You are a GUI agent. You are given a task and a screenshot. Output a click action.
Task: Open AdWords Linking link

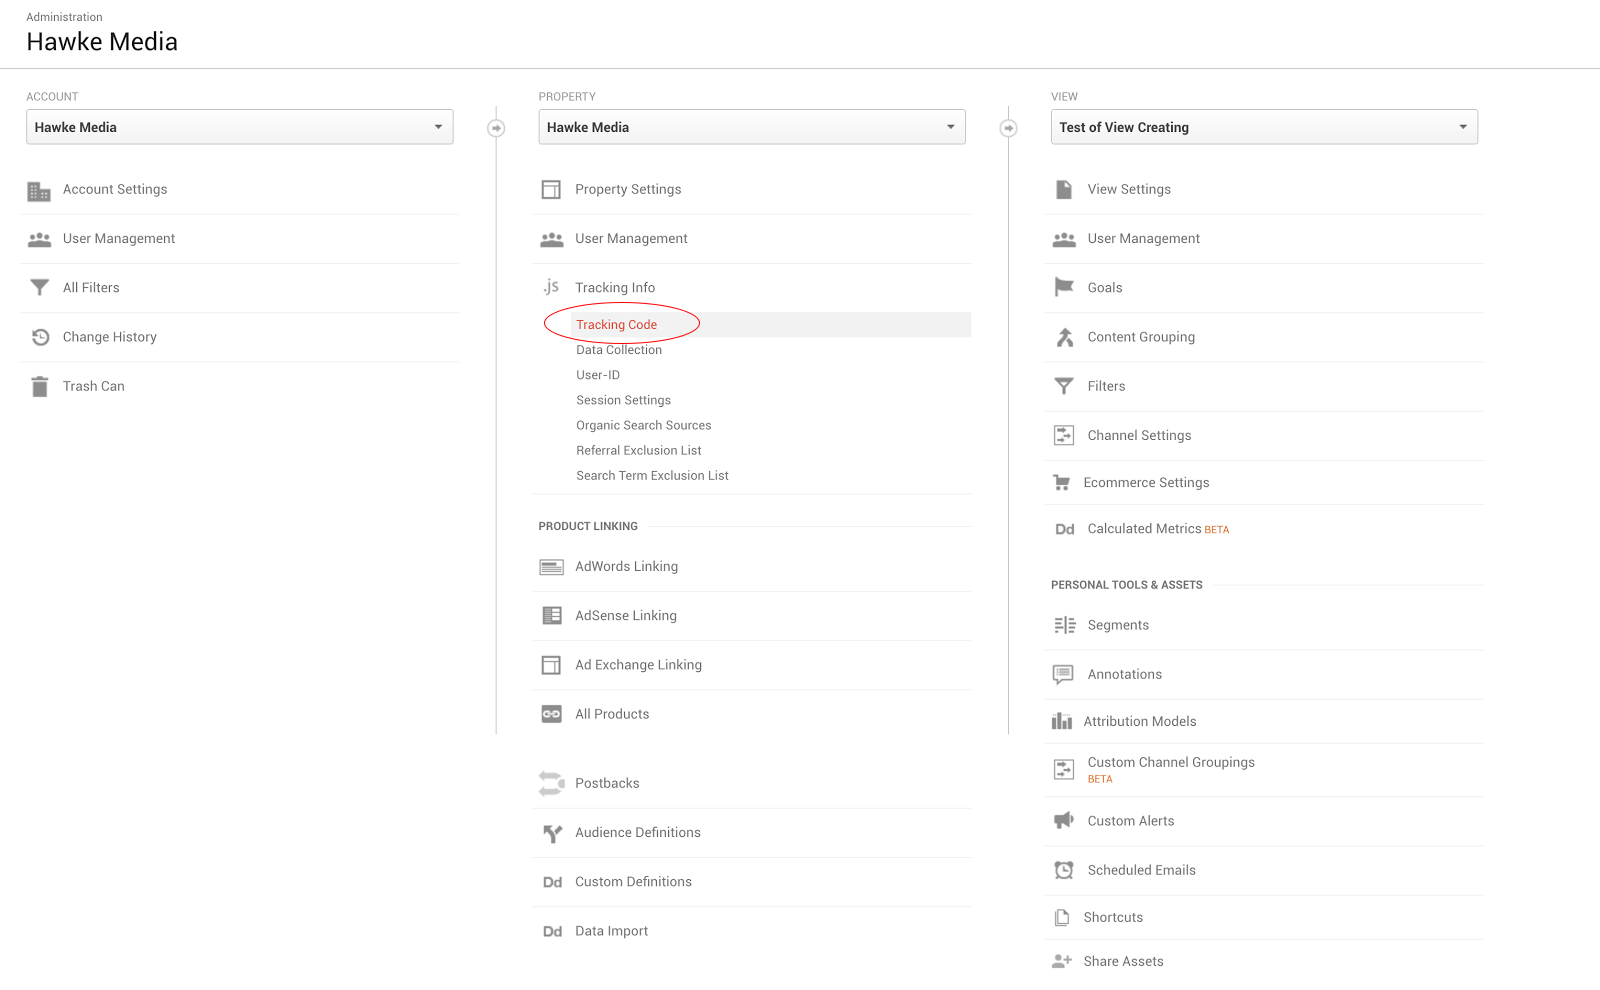coord(627,567)
